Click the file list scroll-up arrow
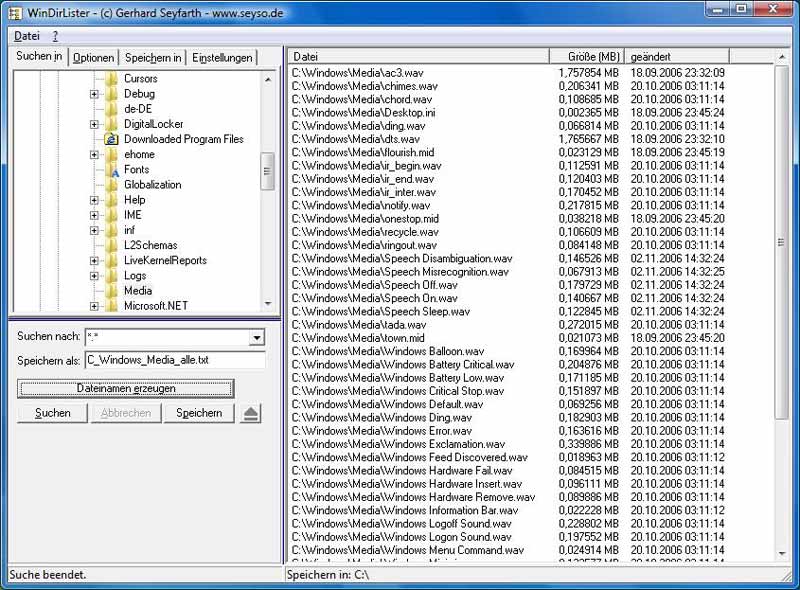800x590 pixels. (782, 56)
